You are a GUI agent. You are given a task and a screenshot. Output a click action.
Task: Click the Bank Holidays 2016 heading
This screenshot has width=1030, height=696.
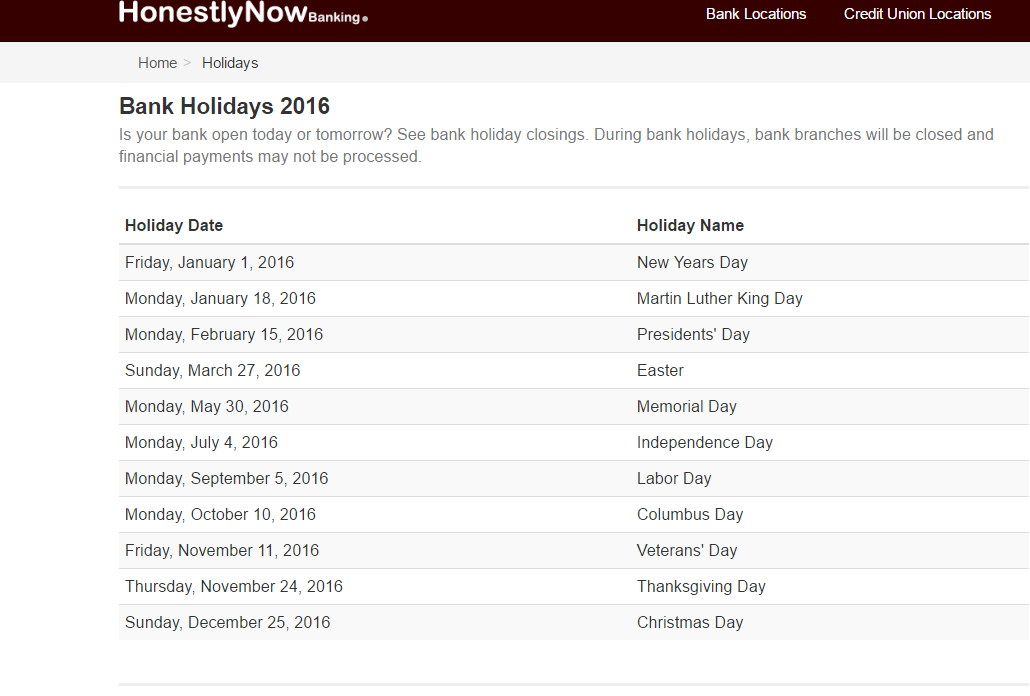(225, 106)
